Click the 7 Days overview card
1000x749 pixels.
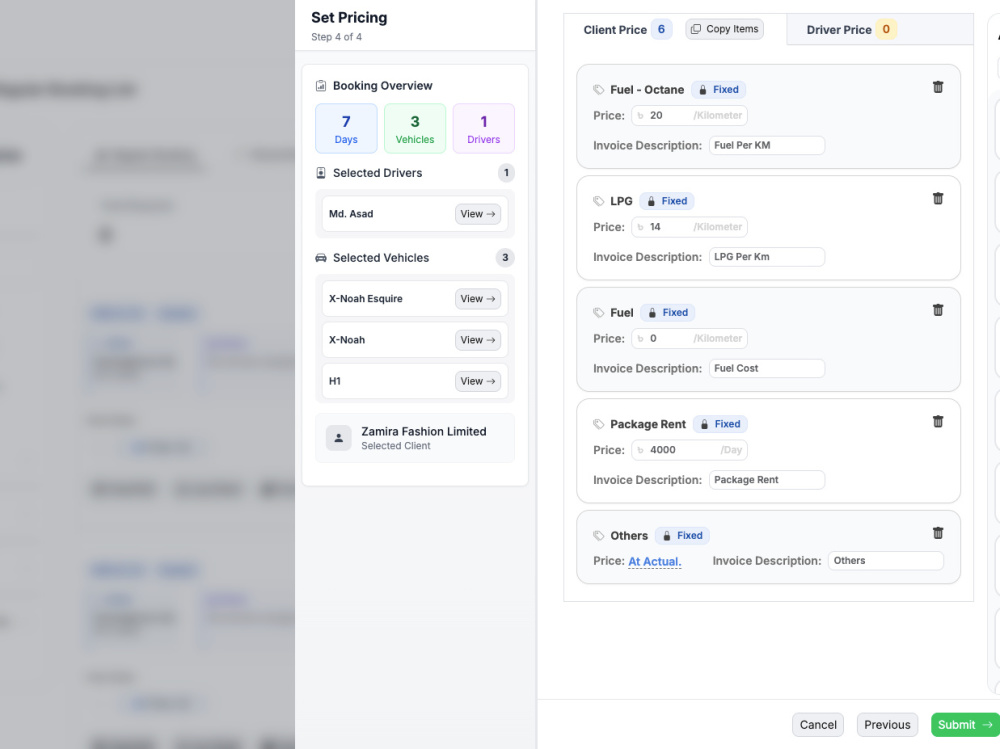pyautogui.click(x=346, y=129)
